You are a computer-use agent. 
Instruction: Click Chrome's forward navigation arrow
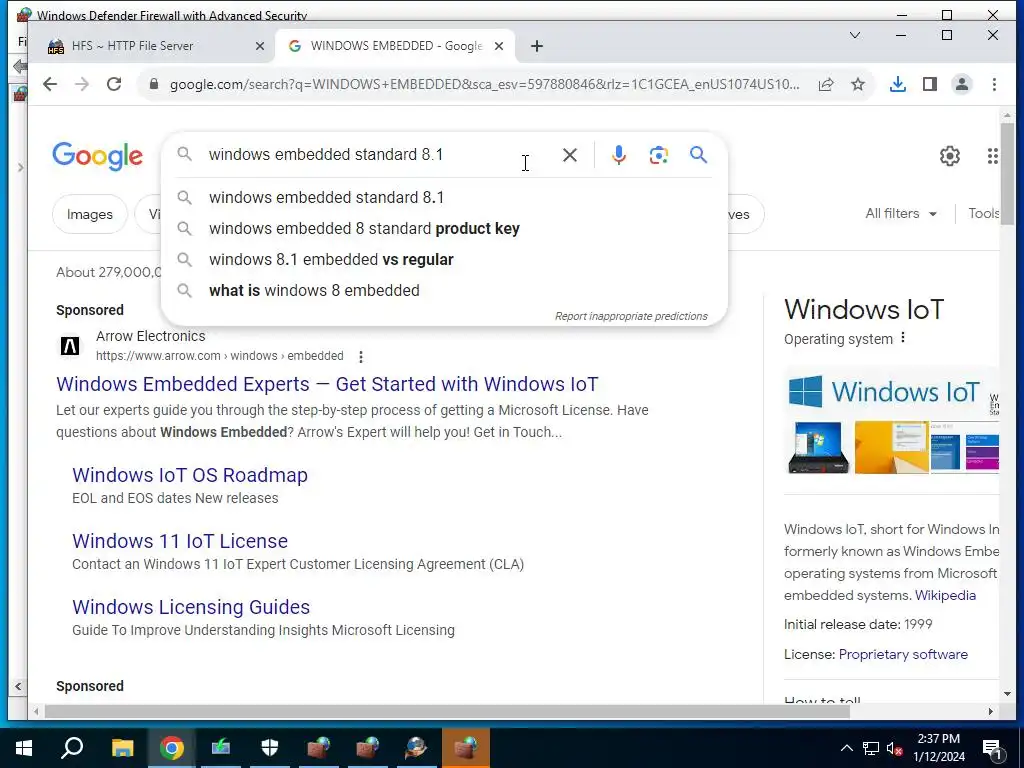coord(82,84)
